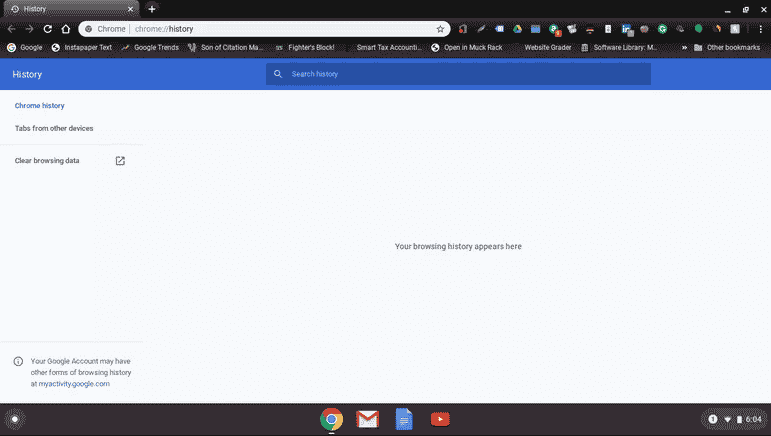This screenshot has width=771, height=436.
Task: Go to the browser home page
Action: pyautogui.click(x=65, y=29)
